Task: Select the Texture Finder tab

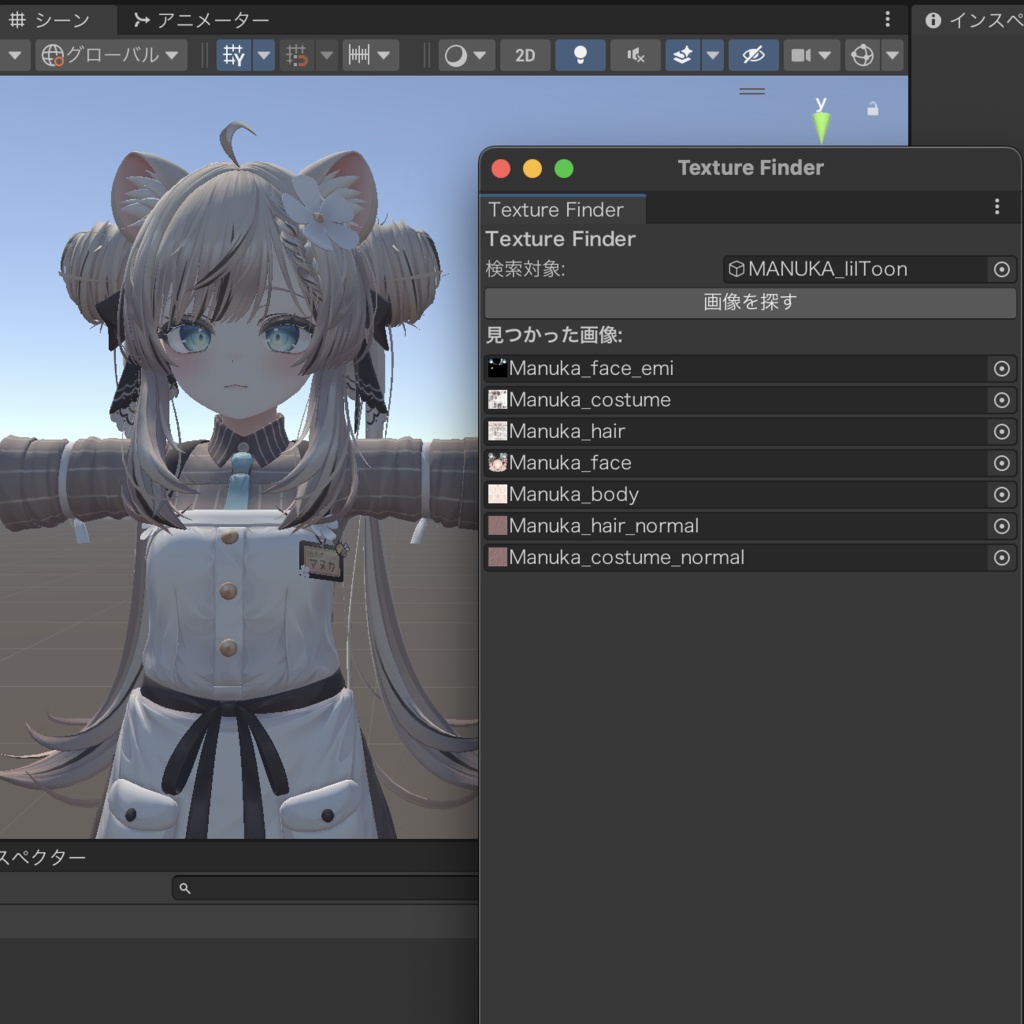Action: tap(558, 210)
